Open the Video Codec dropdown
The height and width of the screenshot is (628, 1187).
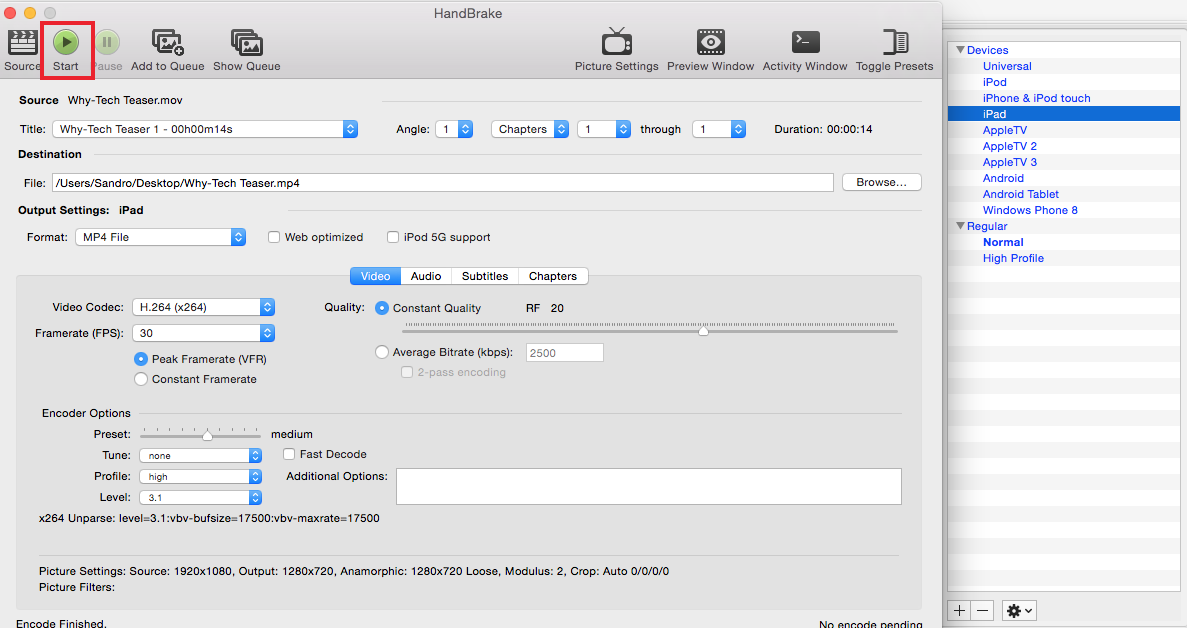click(204, 307)
